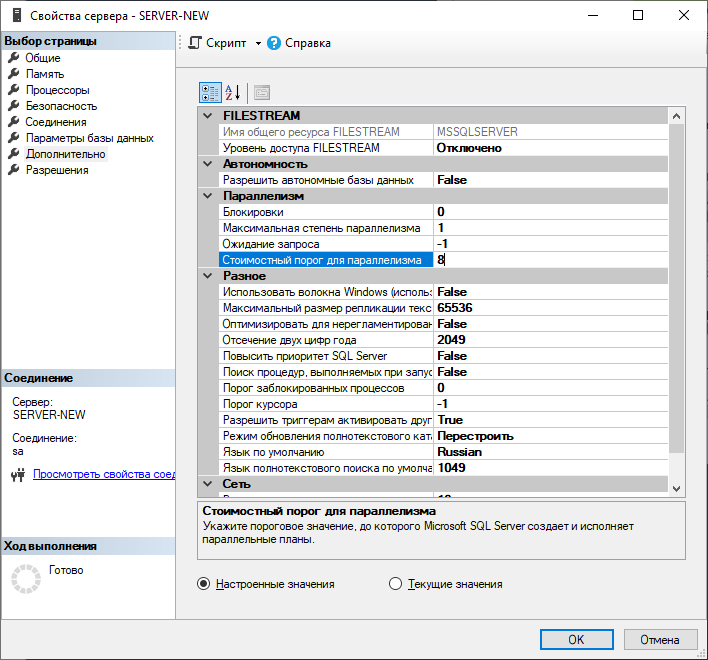Screen dimensions: 708x660
Task: Click the Скрипт toolbar button
Action: pyautogui.click(x=218, y=43)
